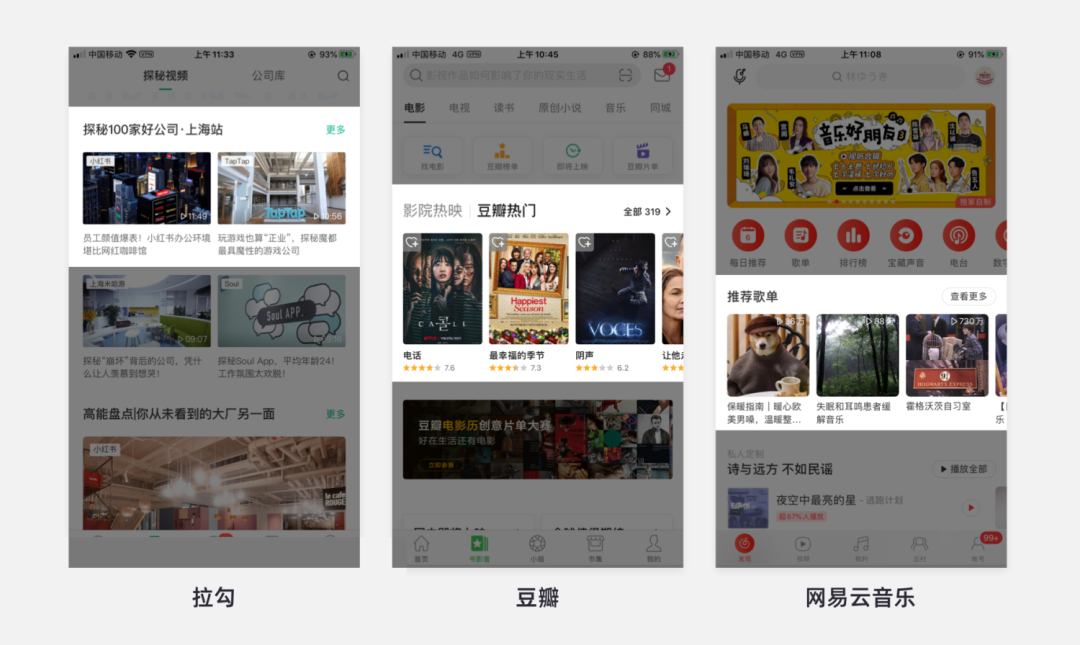Select the 电影 tab in 豆瓣
This screenshot has width=1080, height=645.
coord(415,108)
